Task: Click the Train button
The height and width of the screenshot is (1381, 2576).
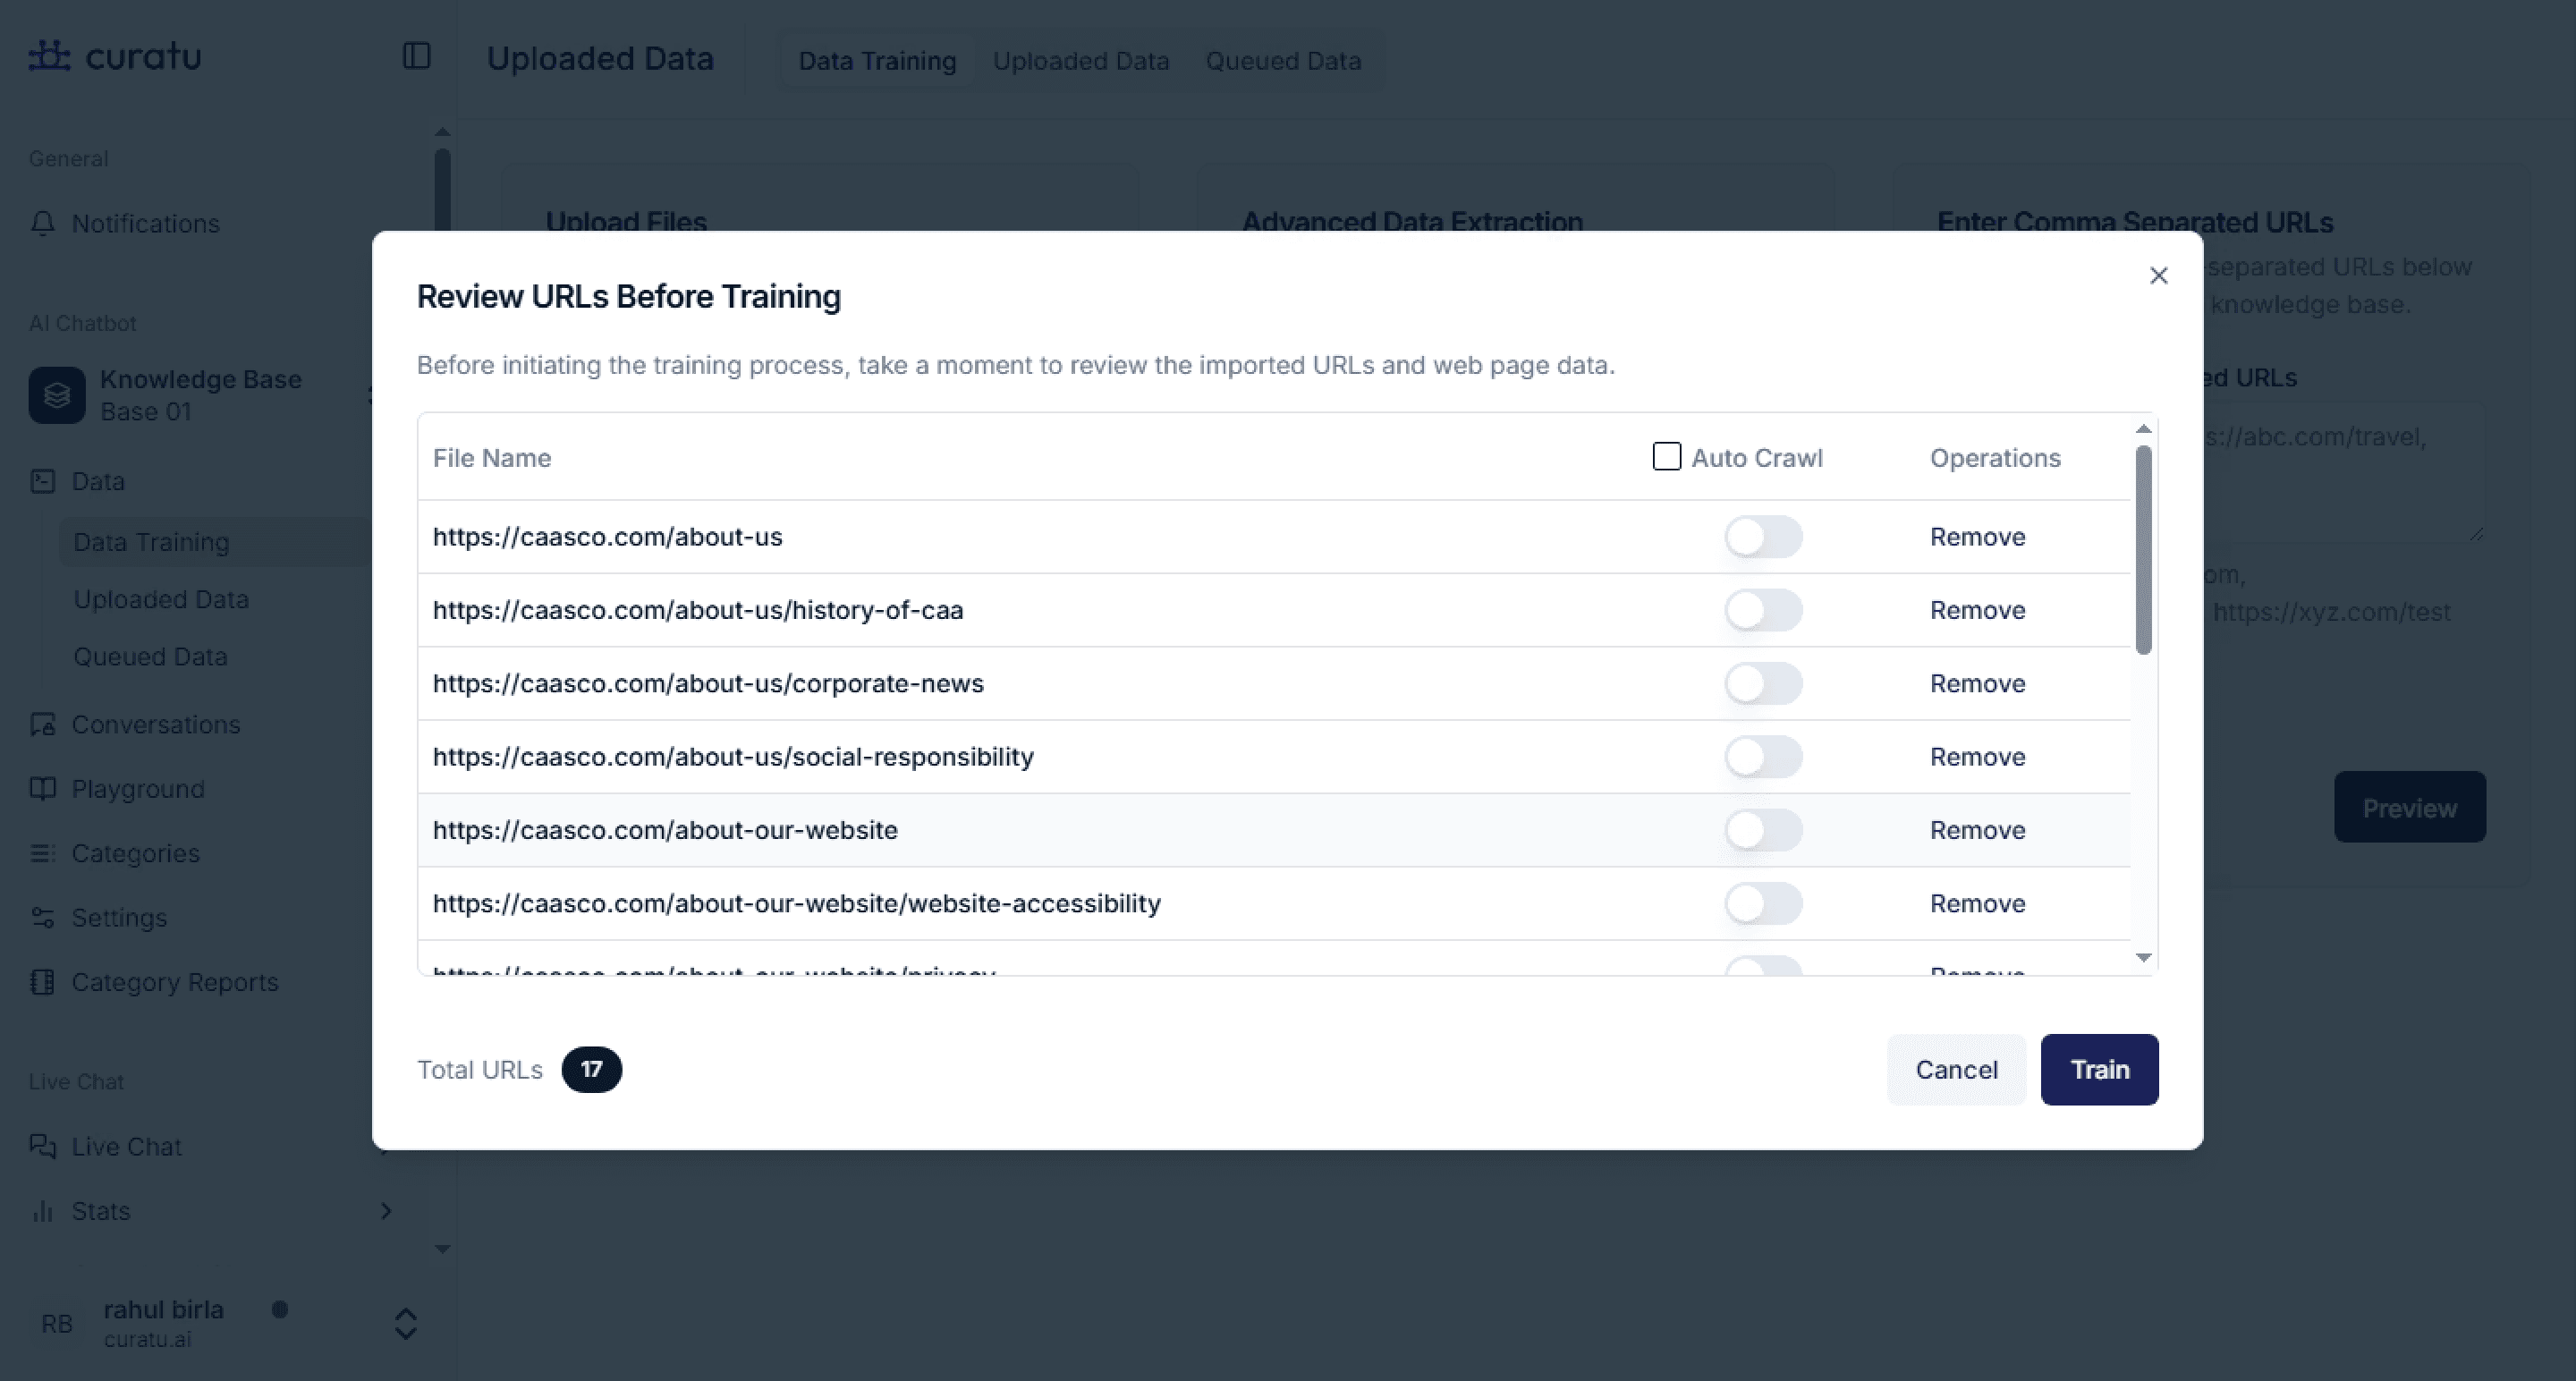Action: click(x=2099, y=1069)
